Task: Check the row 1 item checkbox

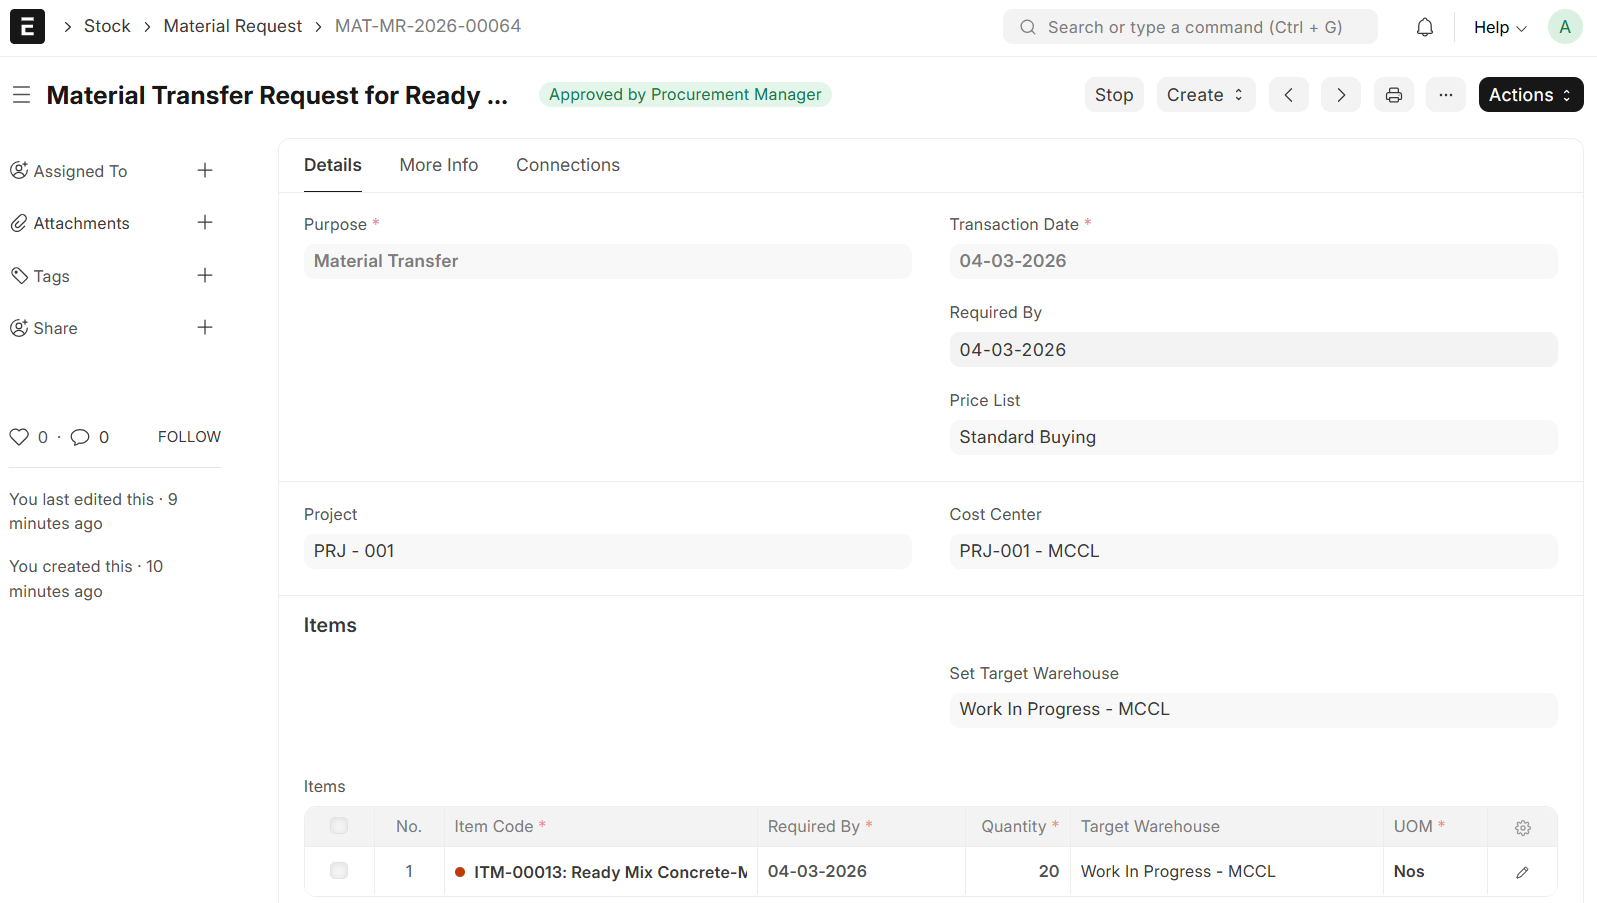Action: pyautogui.click(x=339, y=871)
